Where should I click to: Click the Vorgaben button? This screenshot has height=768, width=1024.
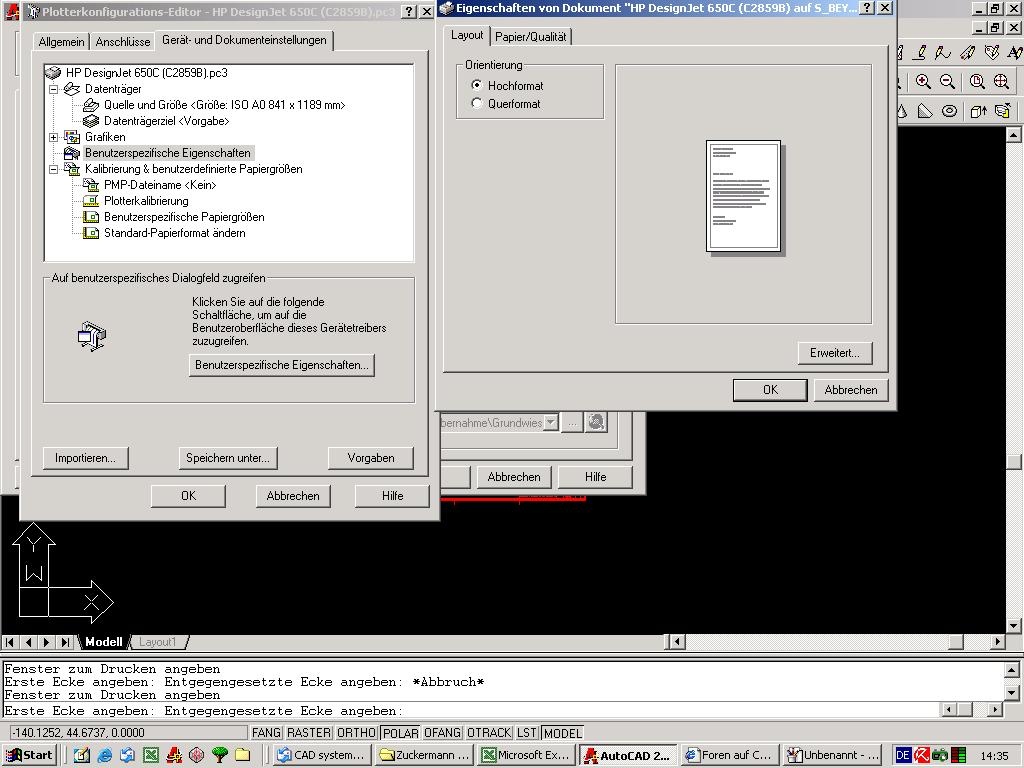point(371,458)
